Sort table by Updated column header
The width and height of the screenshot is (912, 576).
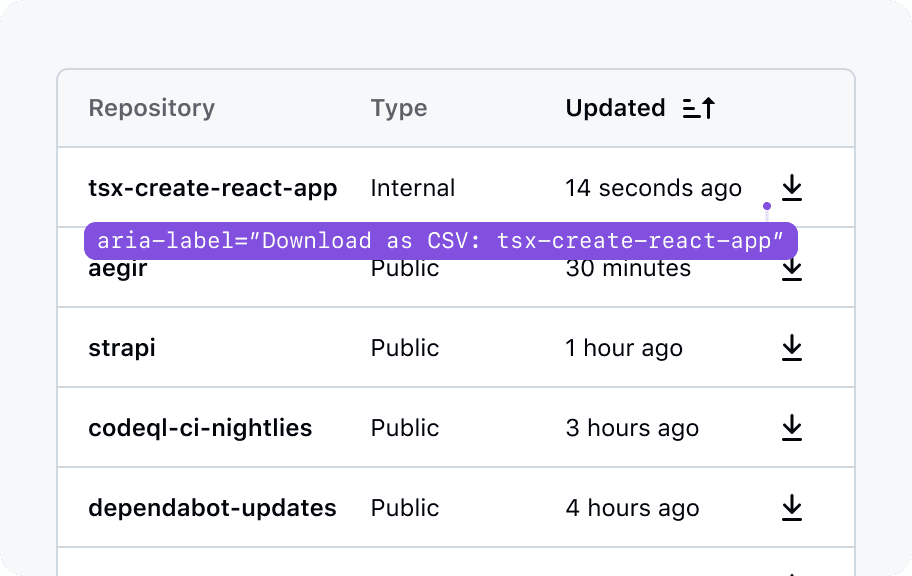pos(615,108)
